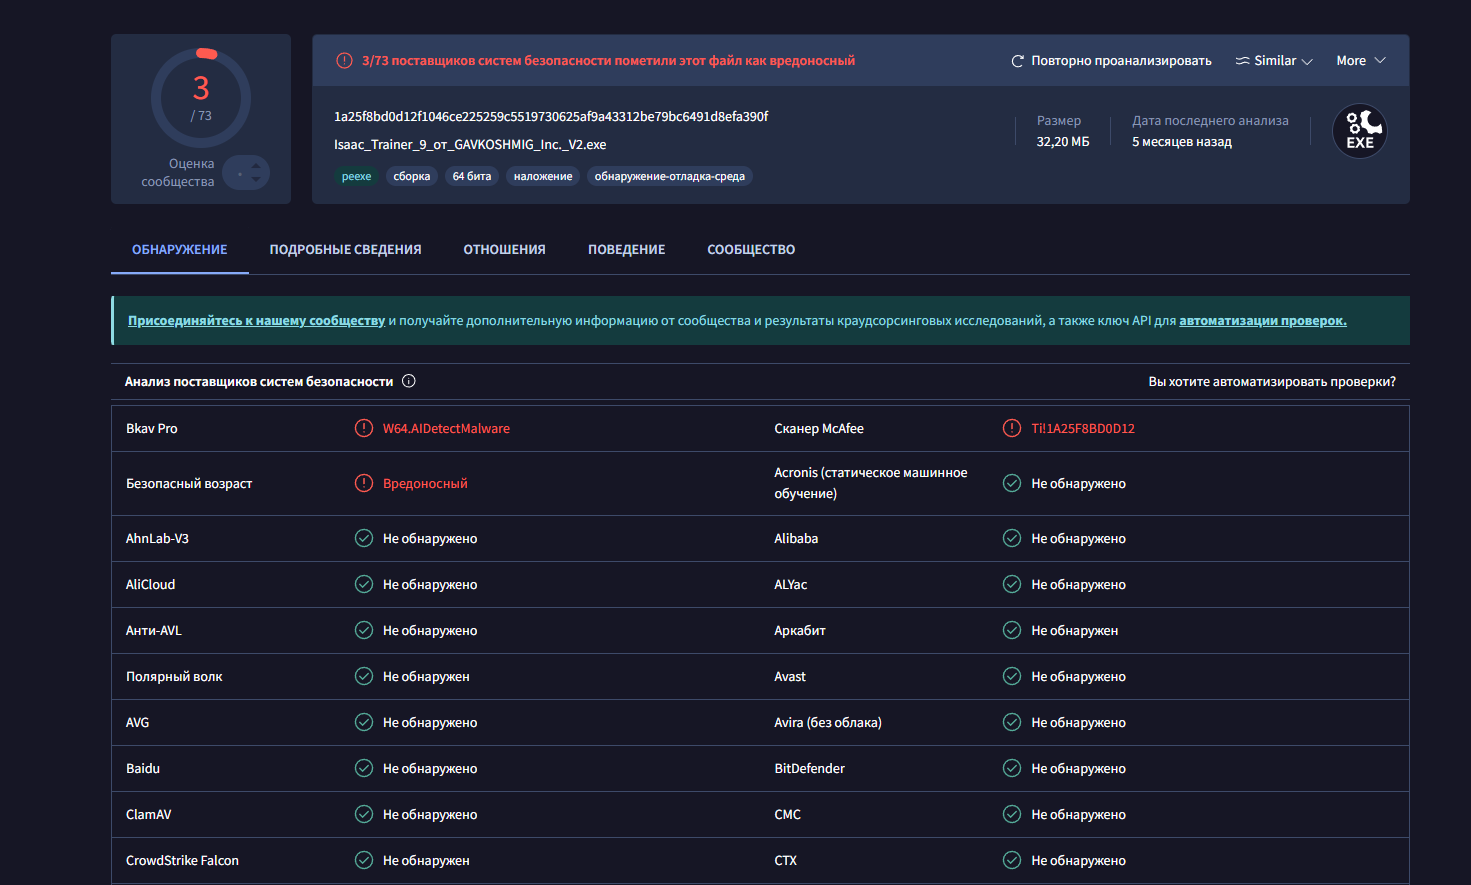Click the peexe tag

click(x=356, y=177)
